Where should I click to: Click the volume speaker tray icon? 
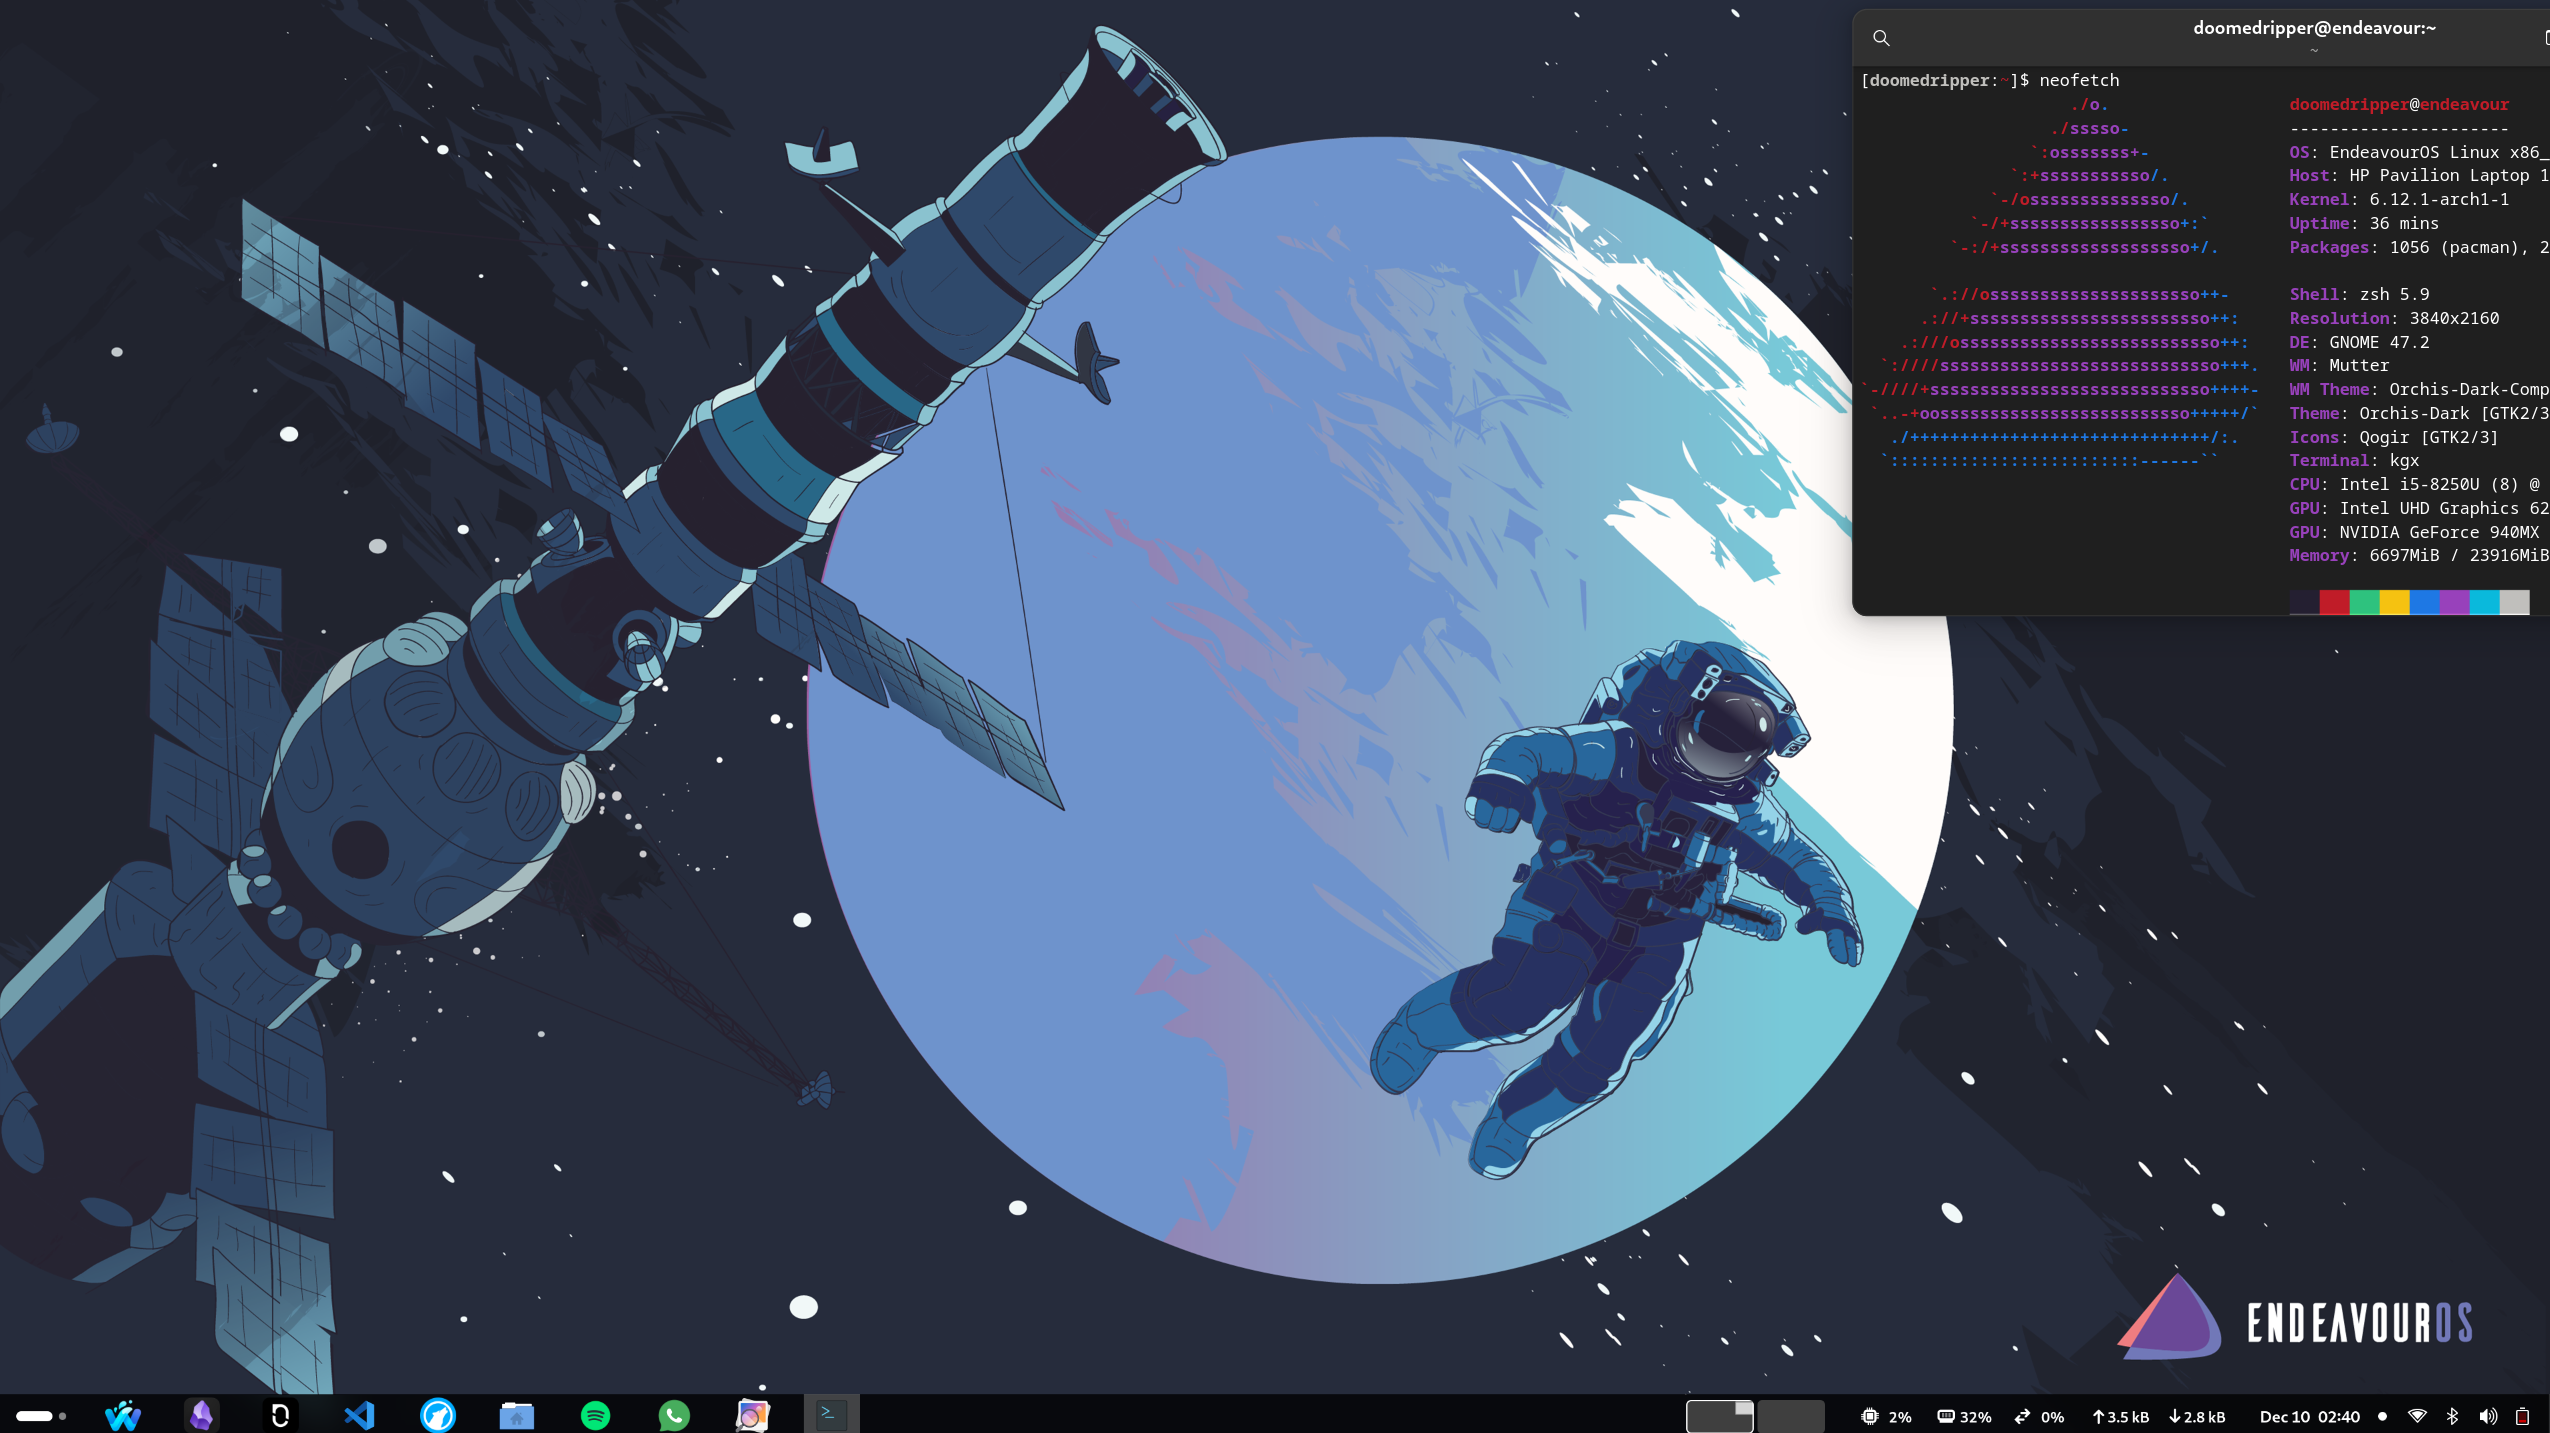click(x=2488, y=1416)
